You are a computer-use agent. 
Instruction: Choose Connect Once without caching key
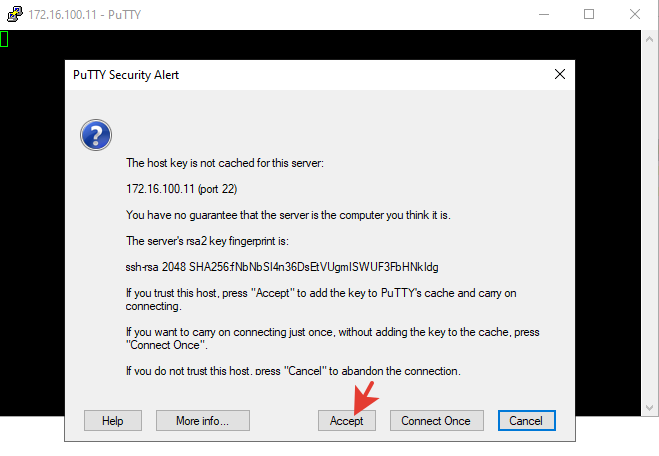pyautogui.click(x=436, y=421)
